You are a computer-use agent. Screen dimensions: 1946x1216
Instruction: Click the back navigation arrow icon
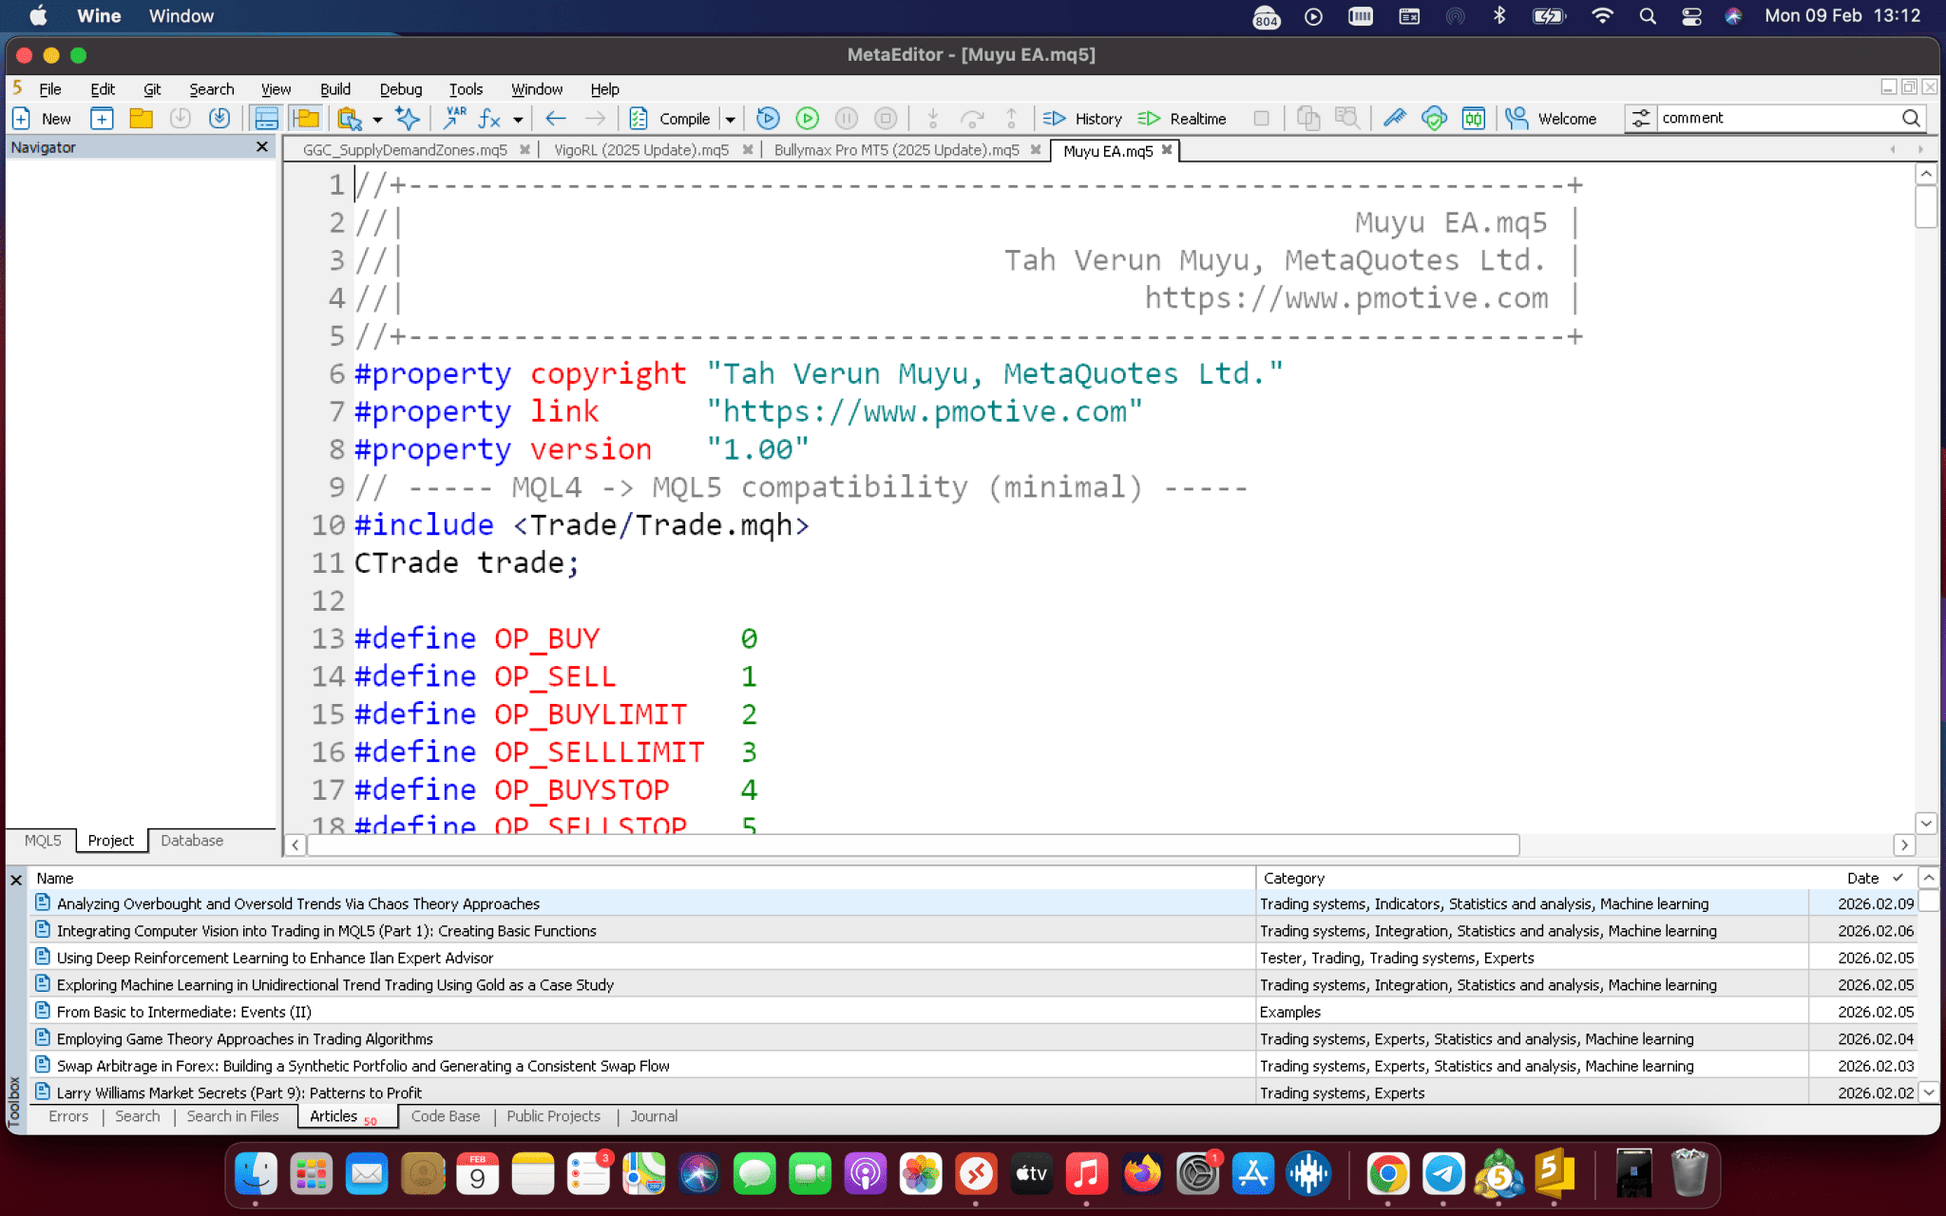[x=556, y=118]
